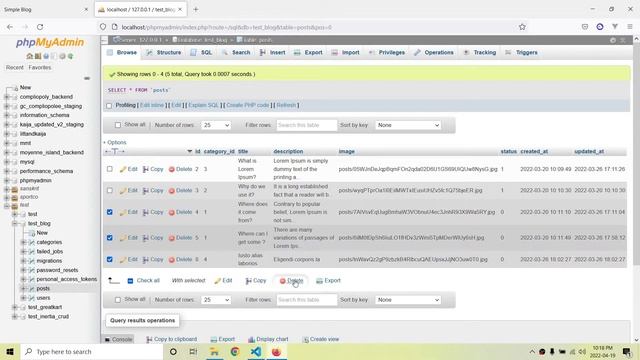Open the Console button at bottom
The width and height of the screenshot is (640, 360).
[118, 339]
